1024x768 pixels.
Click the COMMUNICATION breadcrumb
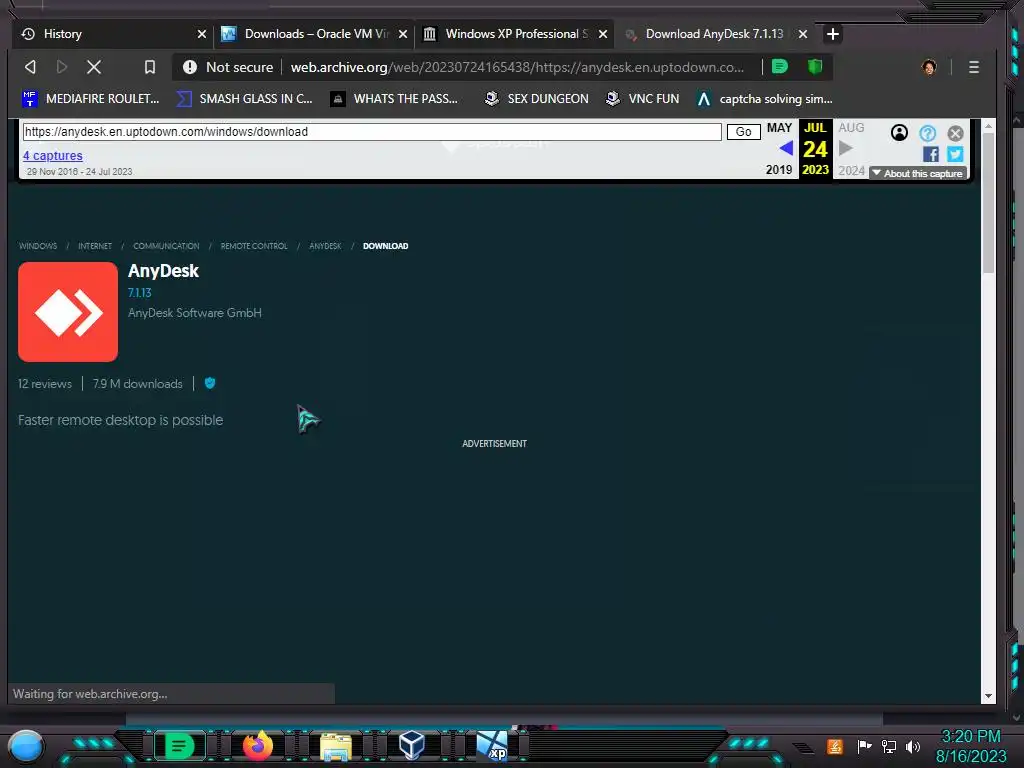166,246
